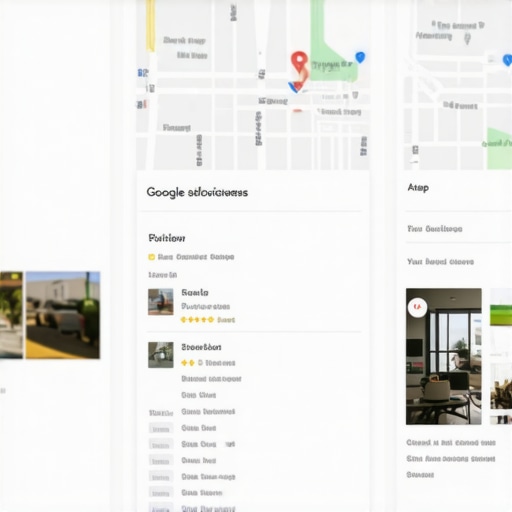Select the blue pin beside the green park

(x=360, y=57)
